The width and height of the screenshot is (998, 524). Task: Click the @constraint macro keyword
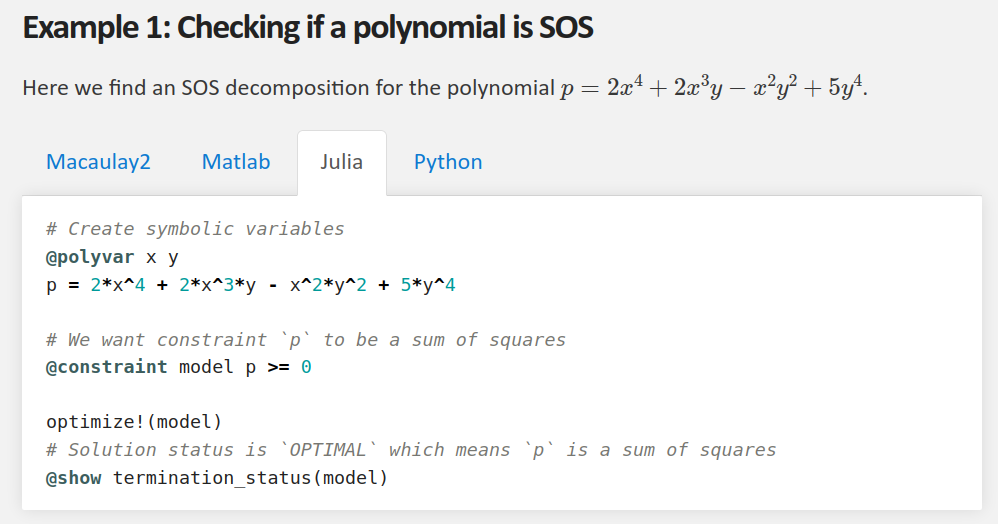point(106,367)
